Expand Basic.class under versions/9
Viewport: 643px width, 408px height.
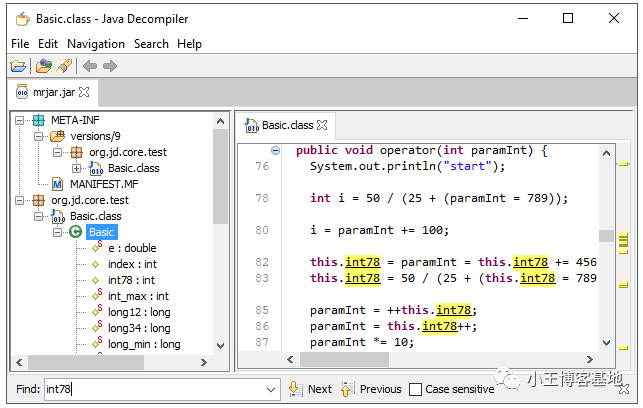pos(76,168)
